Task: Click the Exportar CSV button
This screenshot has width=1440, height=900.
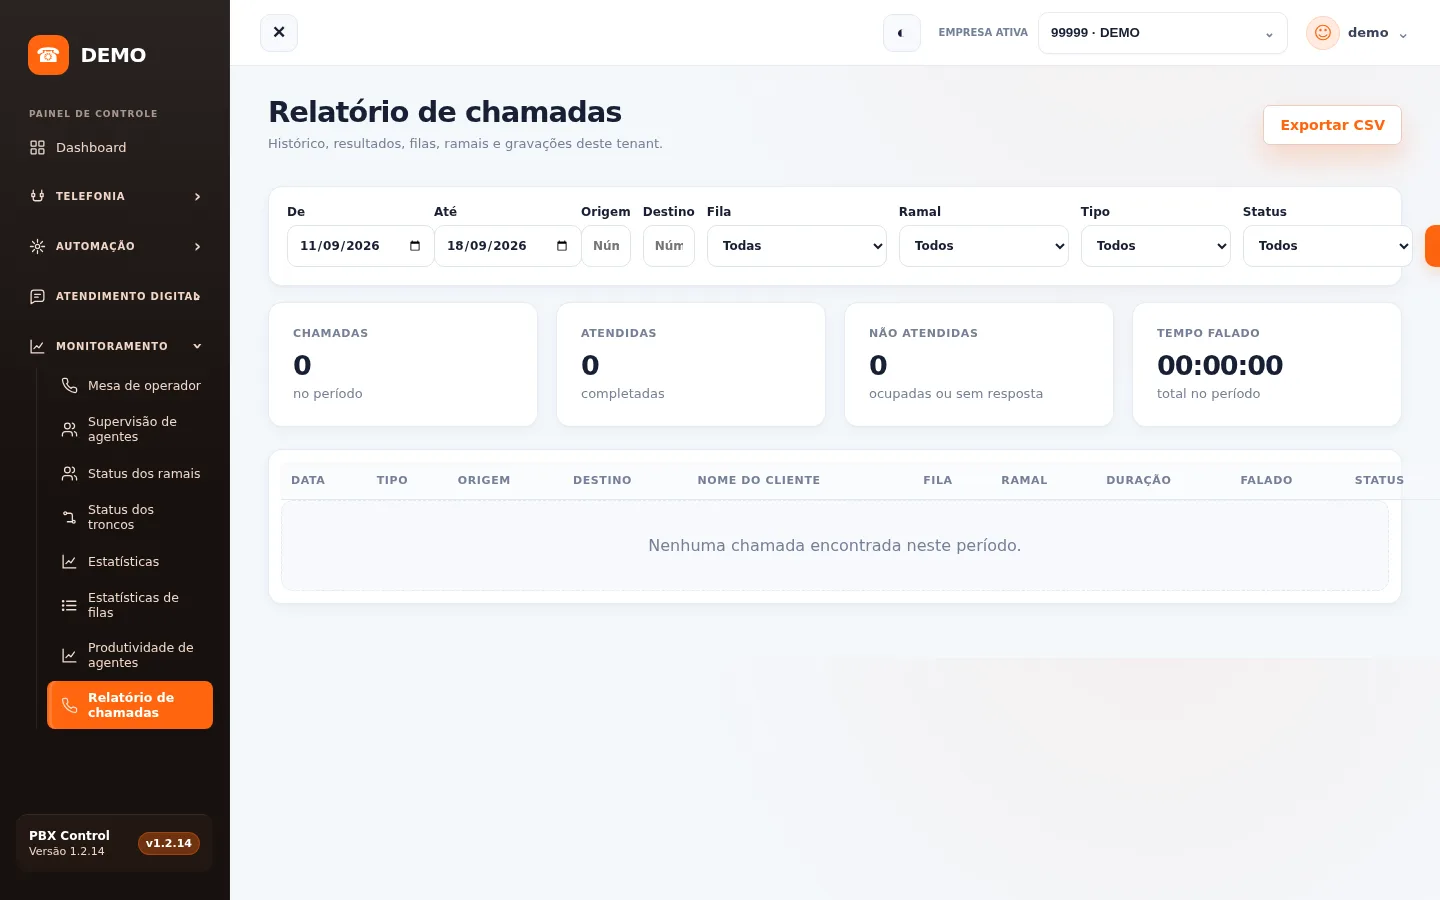Action: [1332, 125]
